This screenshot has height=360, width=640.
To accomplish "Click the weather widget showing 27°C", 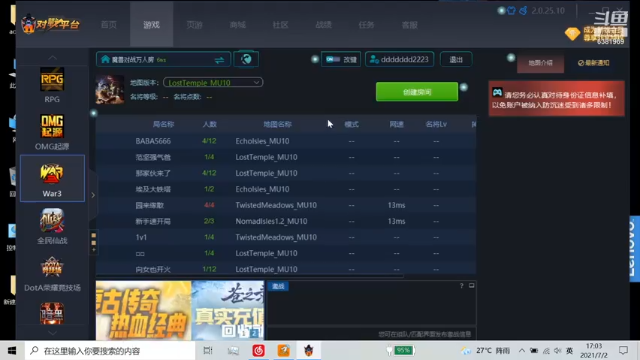I will tap(485, 351).
